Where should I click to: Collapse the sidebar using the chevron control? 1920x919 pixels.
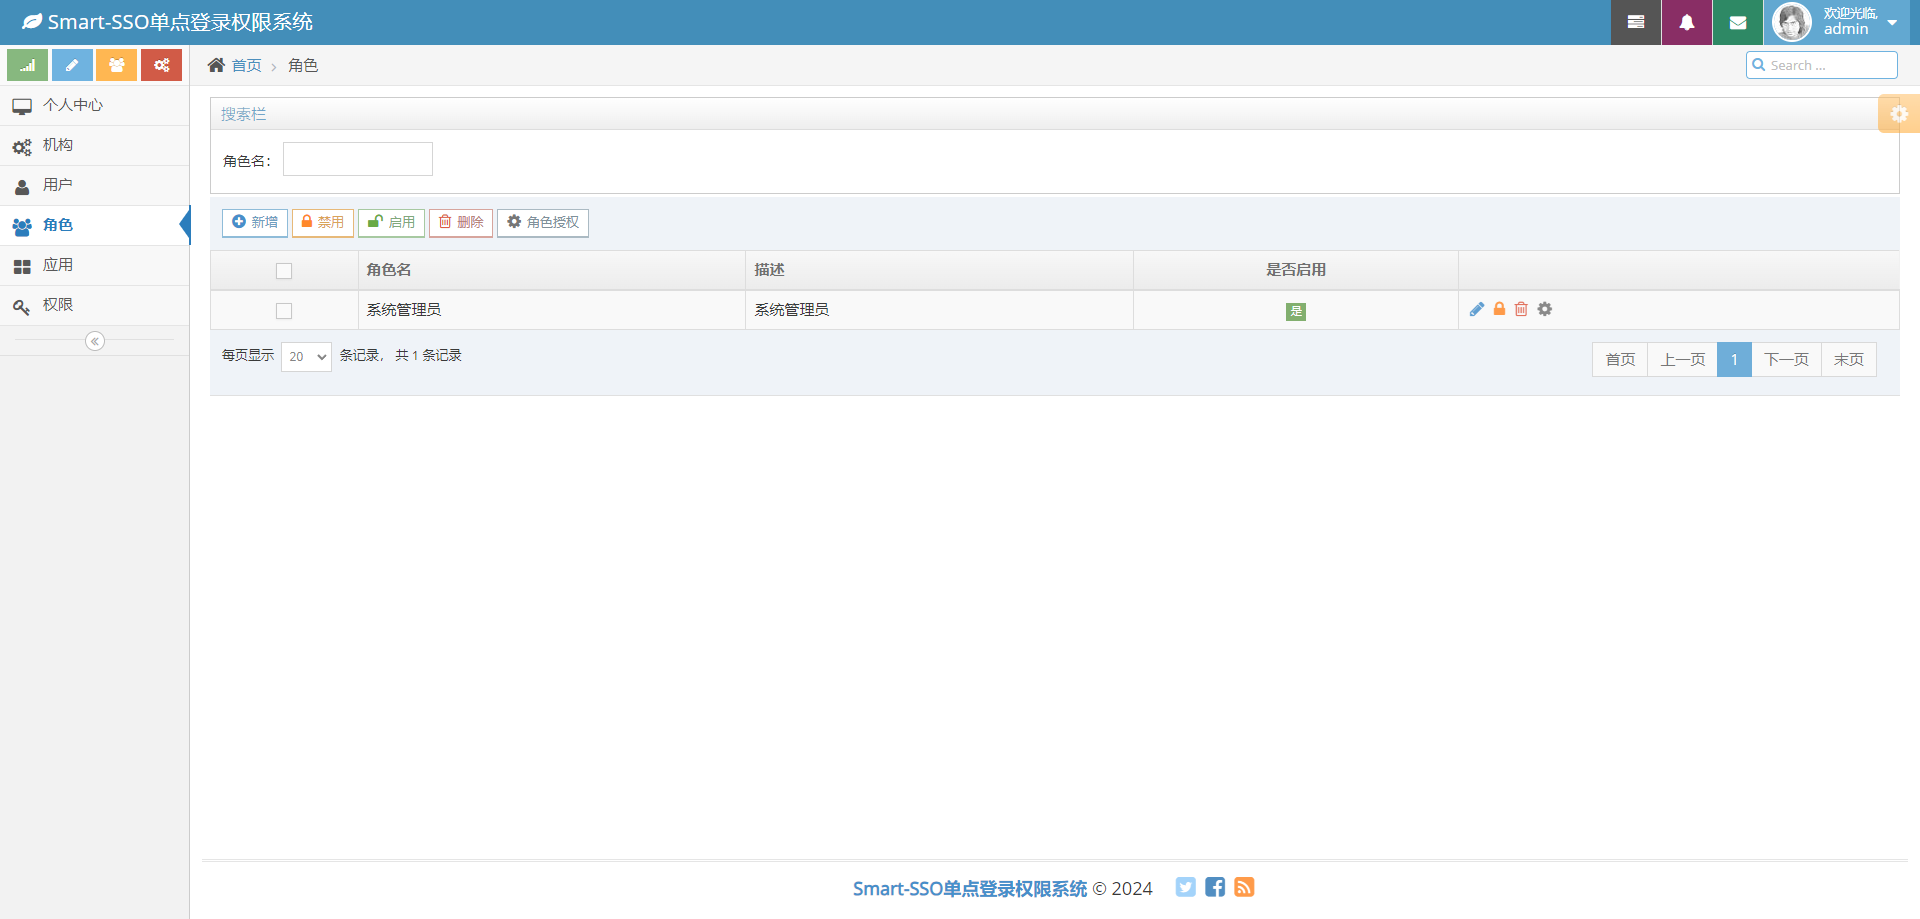tap(95, 341)
